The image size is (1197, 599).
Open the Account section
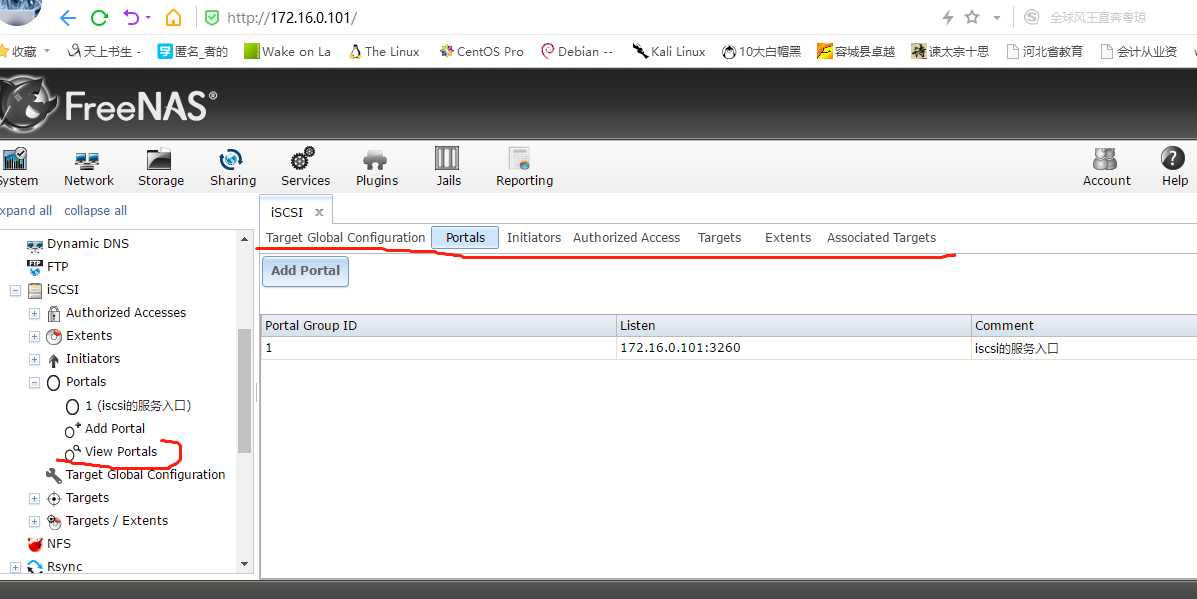pyautogui.click(x=1106, y=168)
